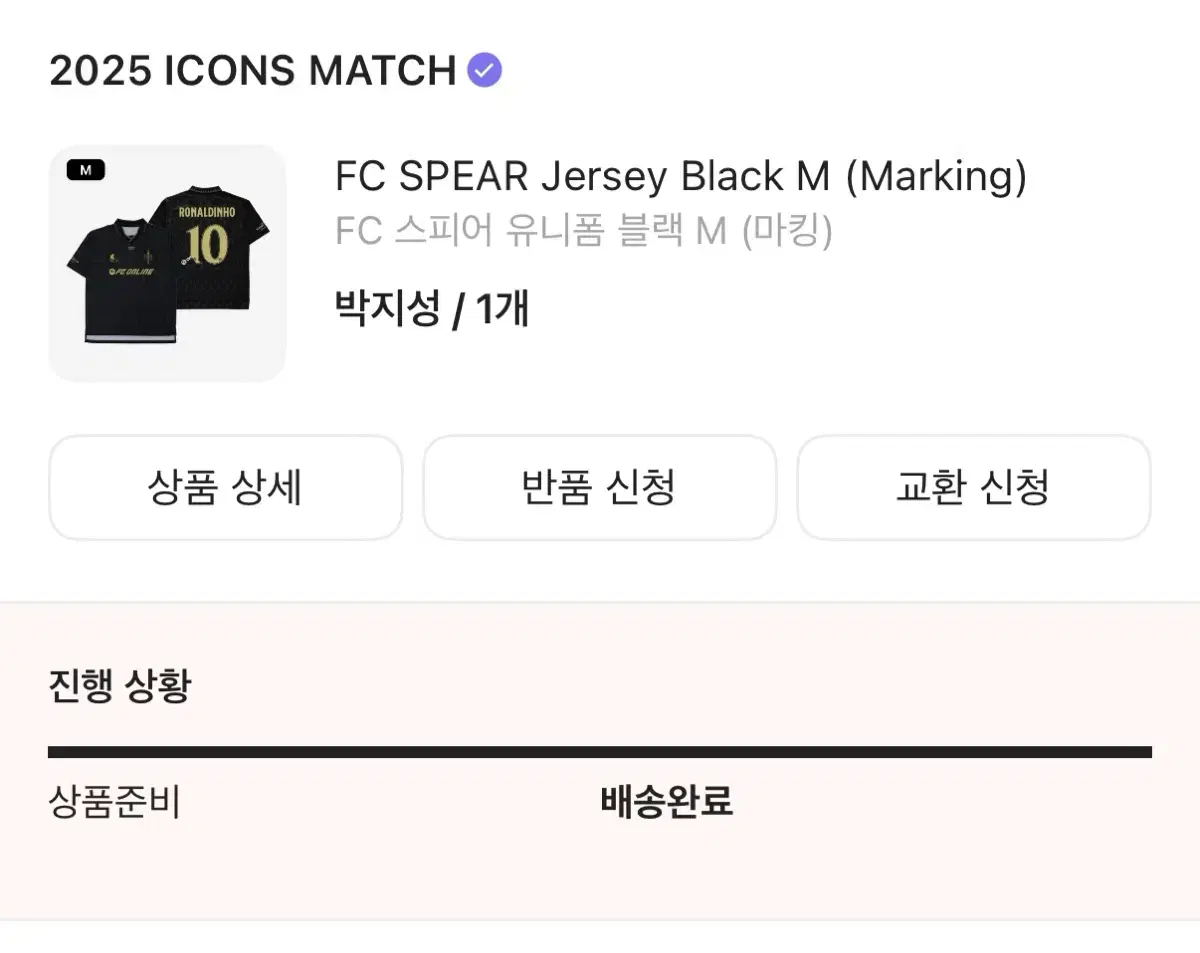
Task: Click the 교환 신청 exchange request button
Action: pyautogui.click(x=973, y=488)
